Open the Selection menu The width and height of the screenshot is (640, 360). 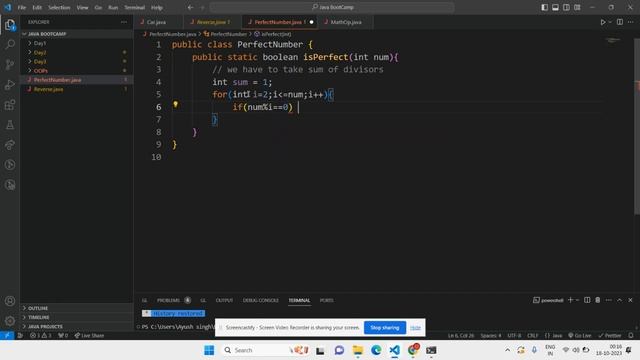click(59, 7)
